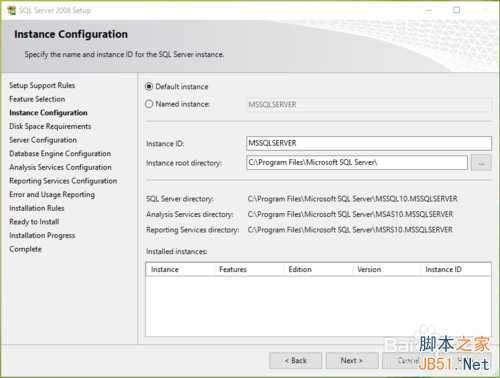Click the SQL Server directory path text
Viewport: 500px width, 378px height.
tap(352, 199)
